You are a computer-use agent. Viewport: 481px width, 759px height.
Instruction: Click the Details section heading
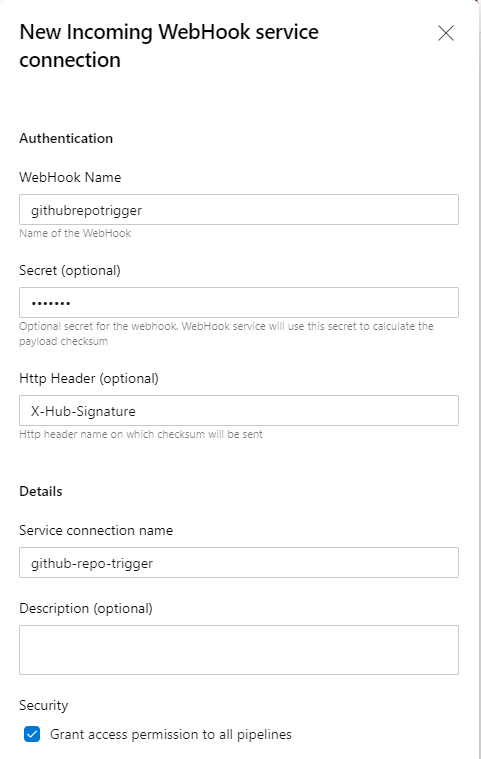tap(41, 491)
